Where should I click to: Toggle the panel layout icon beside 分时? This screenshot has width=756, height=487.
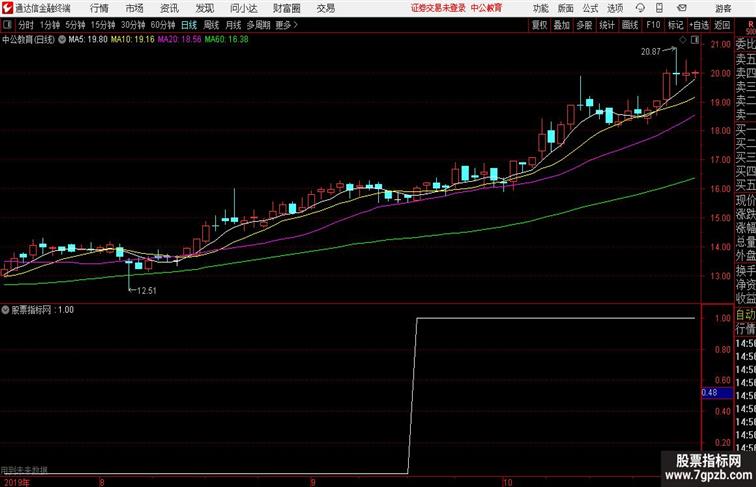pyautogui.click(x=7, y=25)
